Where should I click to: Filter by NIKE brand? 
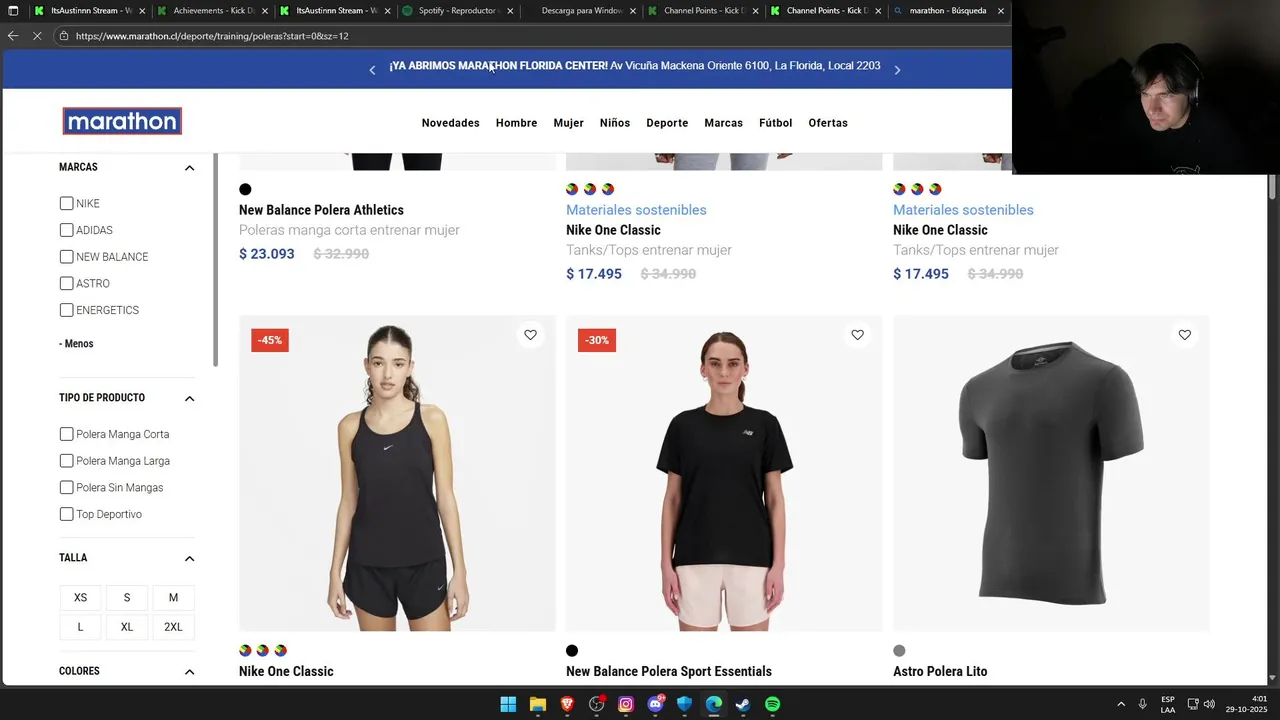coord(66,203)
